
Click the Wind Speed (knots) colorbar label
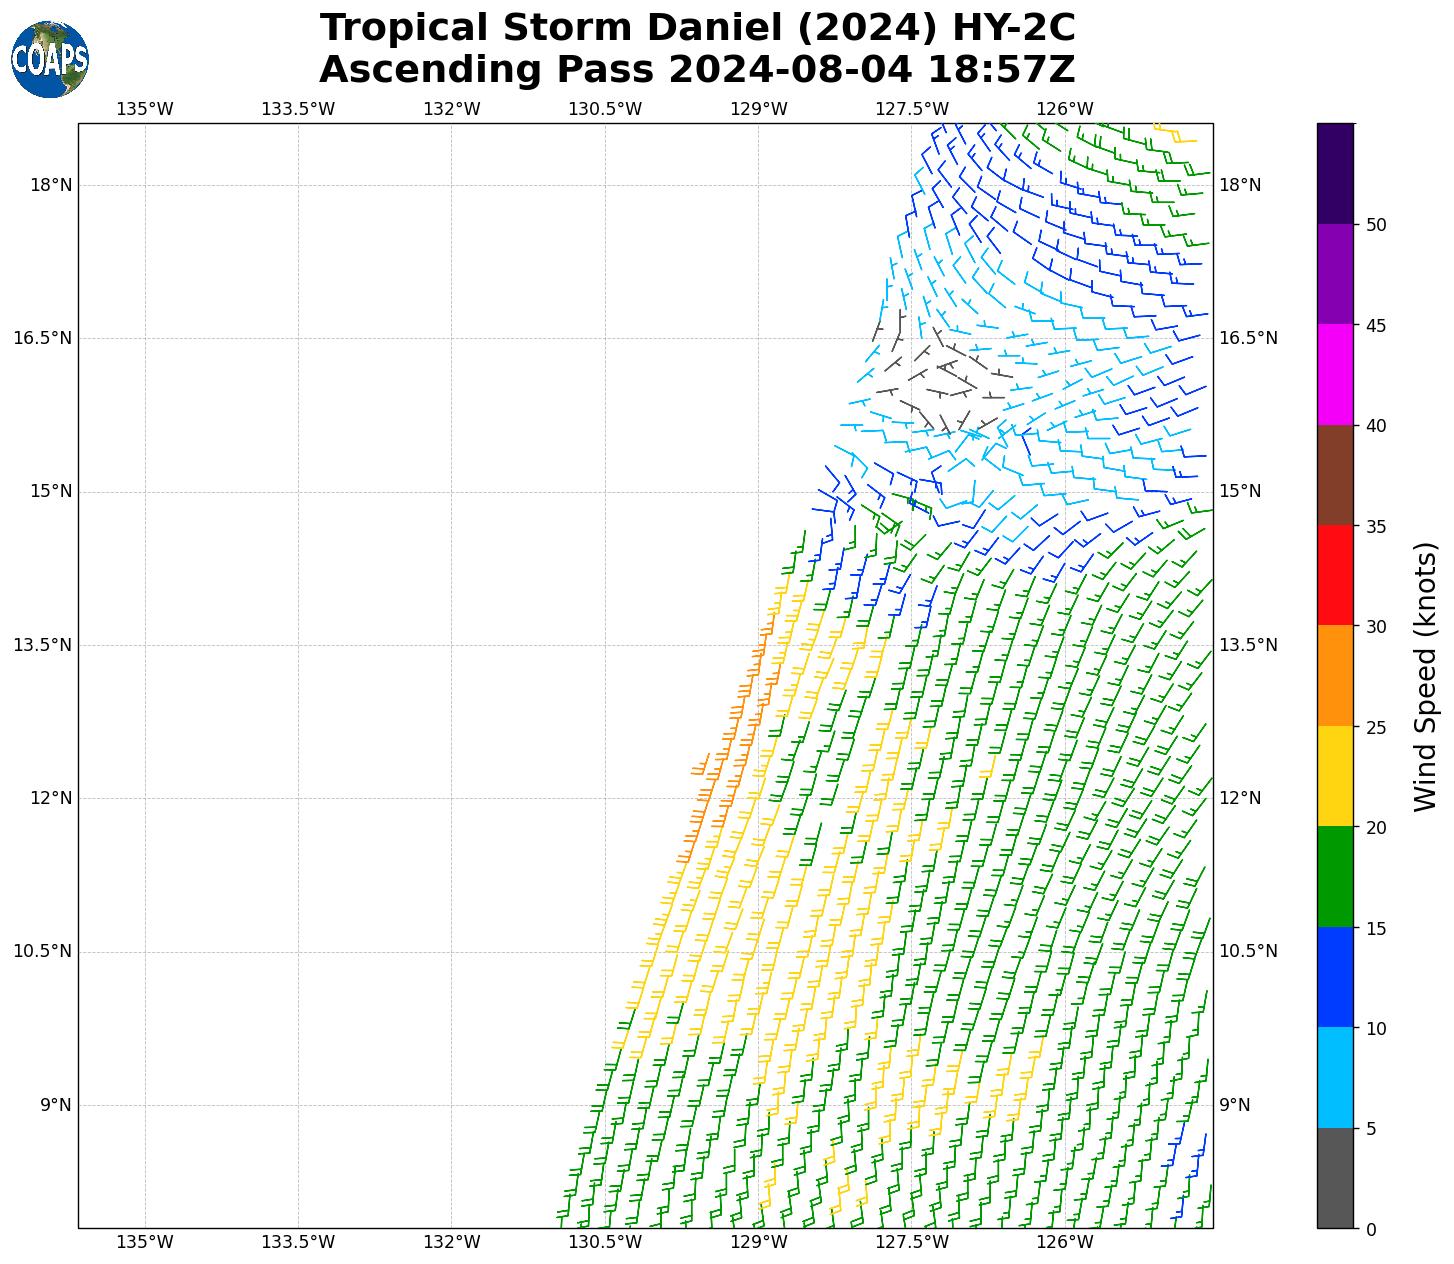[x=1425, y=677]
